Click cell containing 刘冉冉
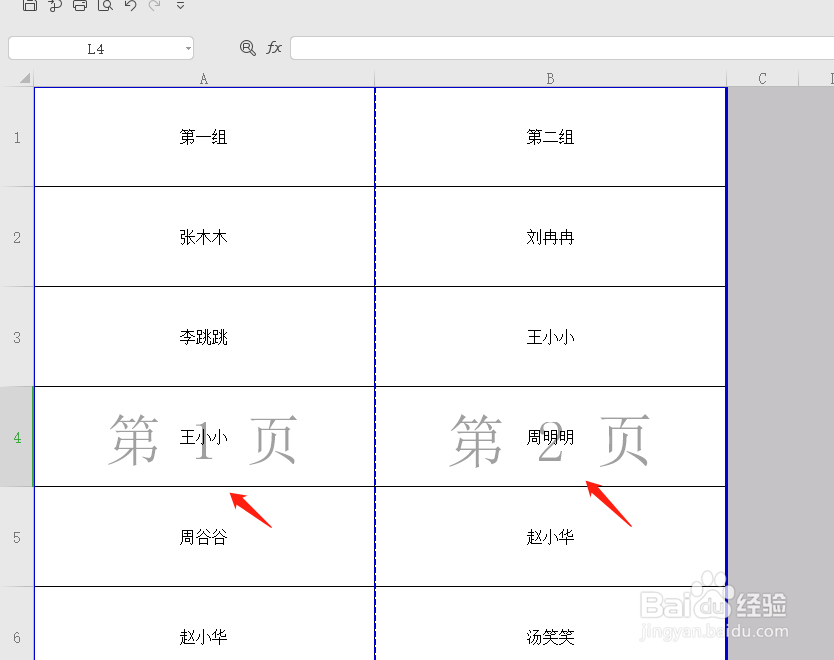Image resolution: width=834 pixels, height=660 pixels. pyautogui.click(x=551, y=237)
